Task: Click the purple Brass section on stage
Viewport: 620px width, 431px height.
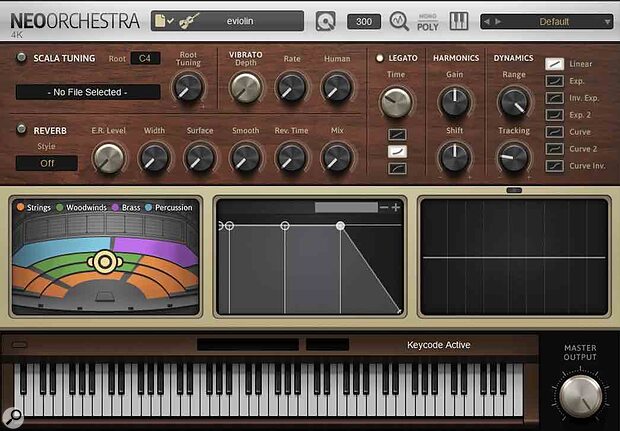Action: click(156, 250)
